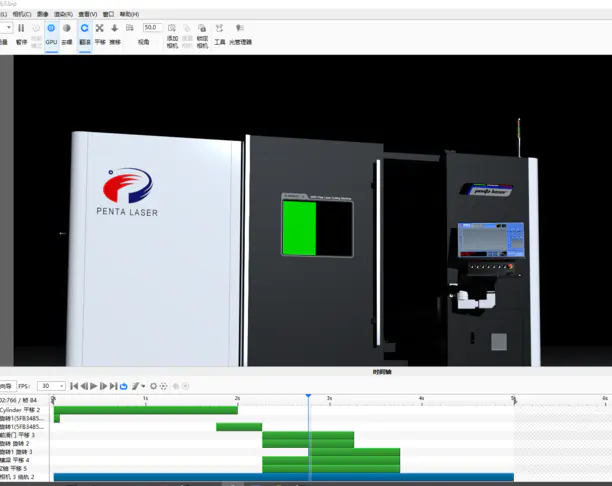Jump to the animation start frame
Screen dimensions: 612x486
pyautogui.click(x=75, y=386)
